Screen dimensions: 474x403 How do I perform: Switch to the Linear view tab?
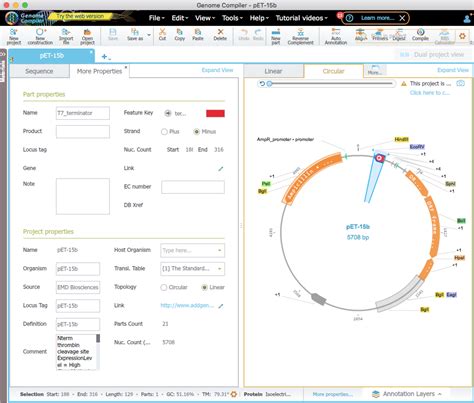(x=273, y=71)
